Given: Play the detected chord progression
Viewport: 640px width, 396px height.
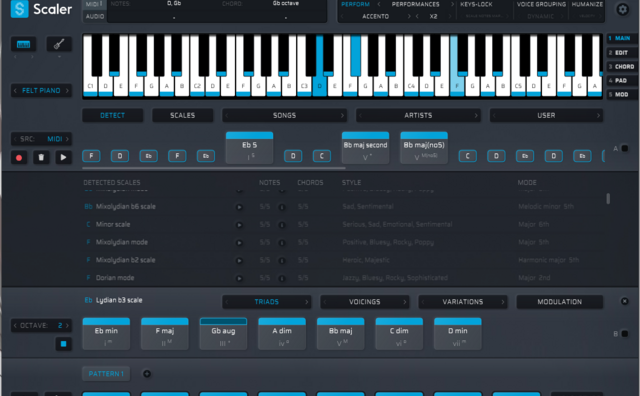Looking at the screenshot, I should (63, 157).
